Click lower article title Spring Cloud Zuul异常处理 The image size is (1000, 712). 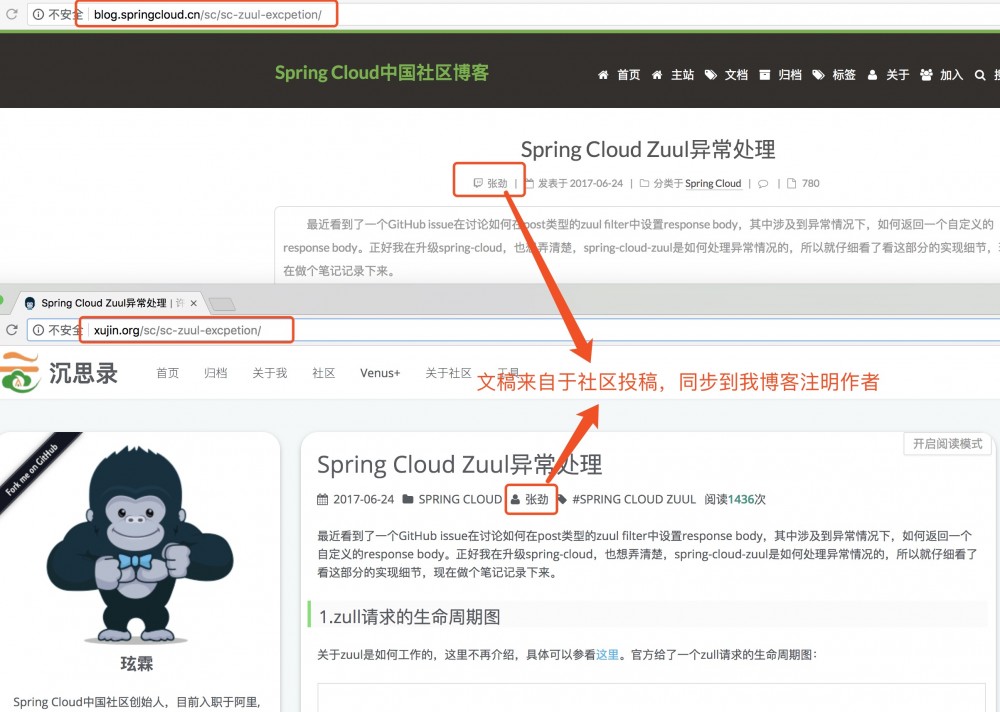coord(459,464)
